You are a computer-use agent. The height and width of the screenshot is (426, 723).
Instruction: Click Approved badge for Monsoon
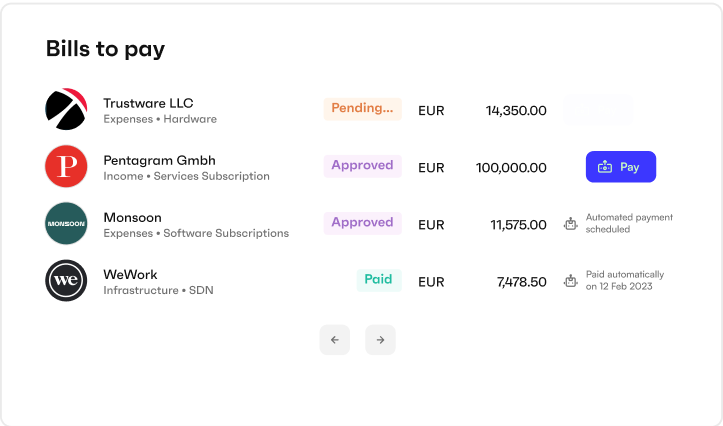click(x=362, y=223)
